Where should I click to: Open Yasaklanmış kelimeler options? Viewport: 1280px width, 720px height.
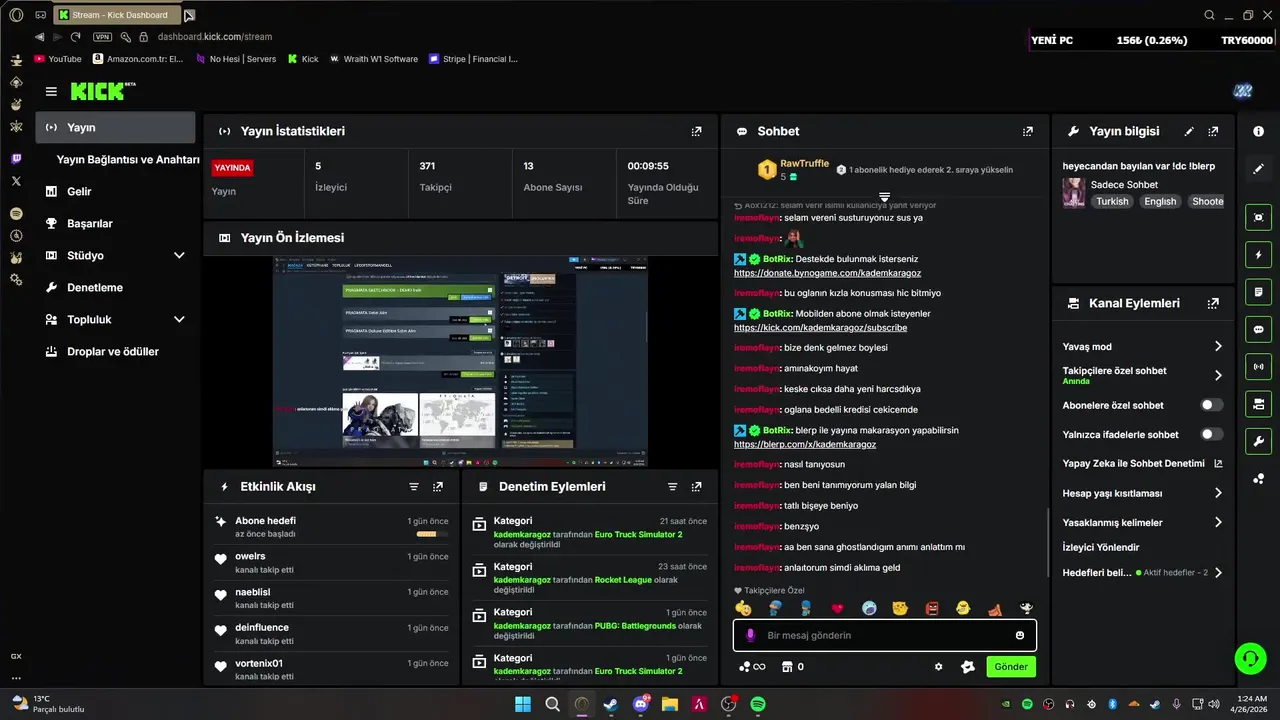[1218, 522]
